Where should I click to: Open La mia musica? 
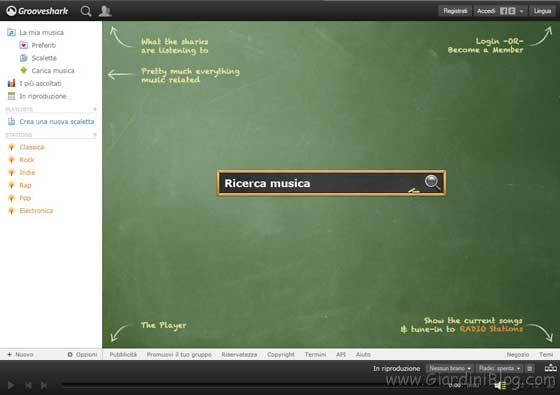(x=41, y=32)
